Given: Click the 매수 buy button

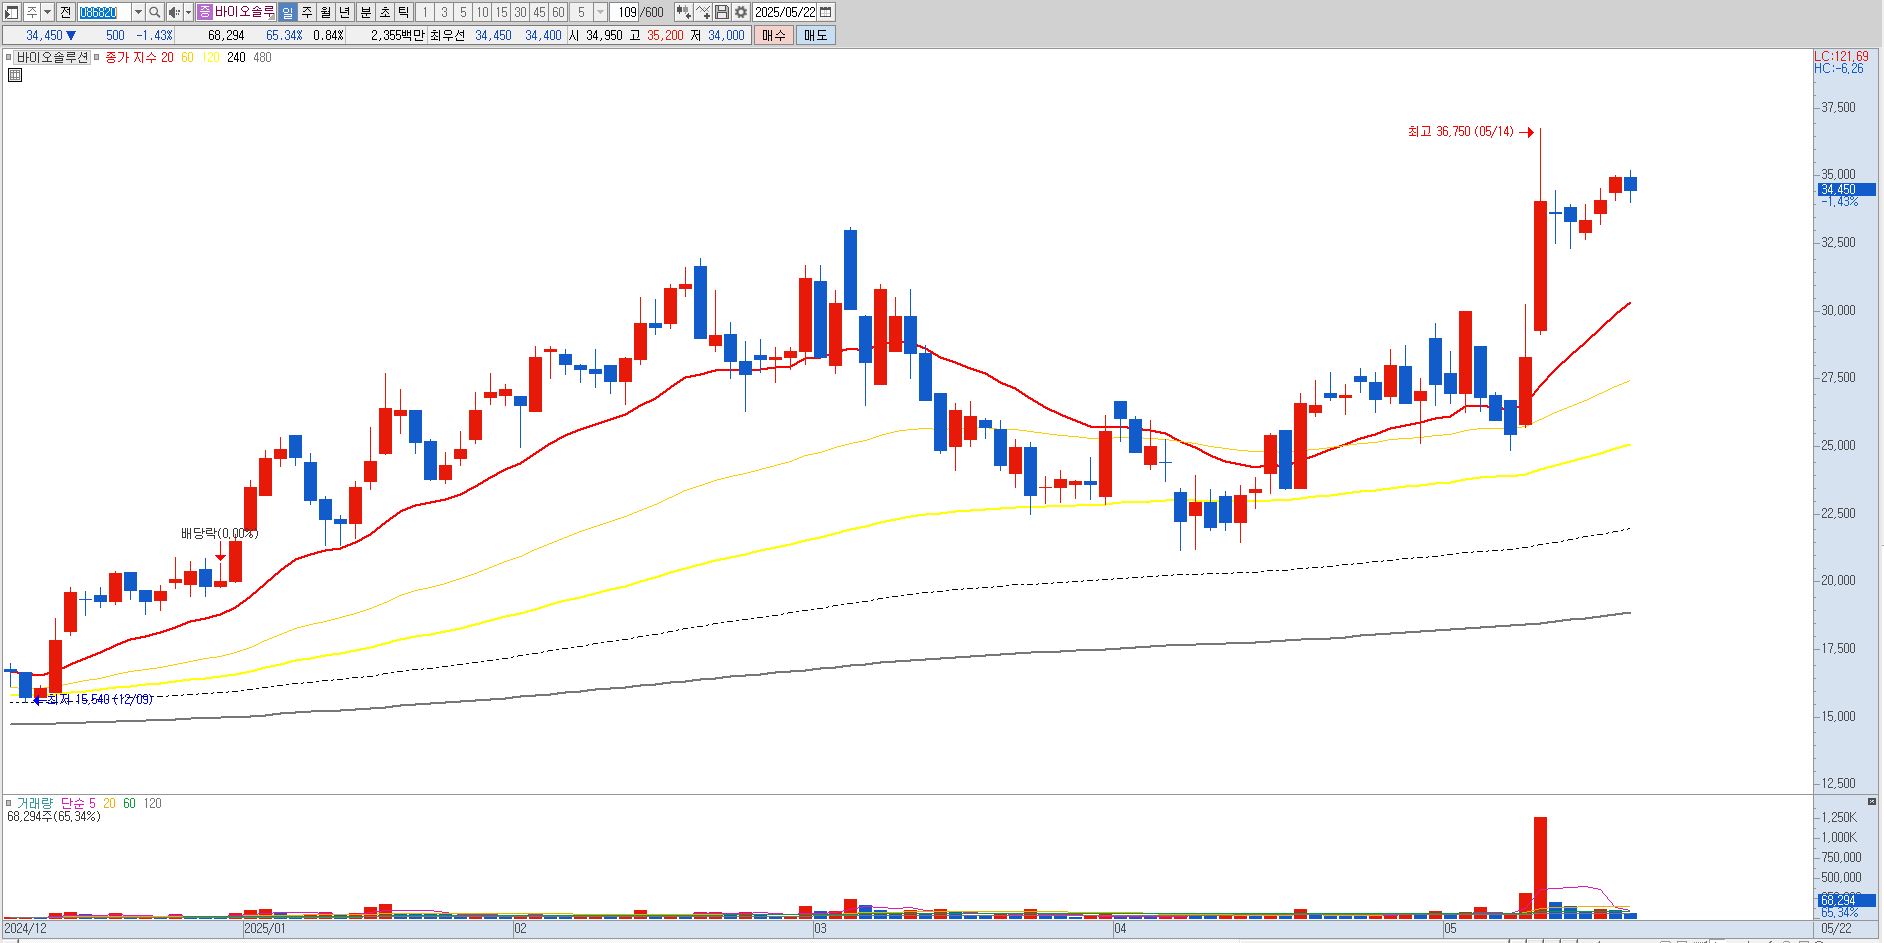Looking at the screenshot, I should [773, 35].
